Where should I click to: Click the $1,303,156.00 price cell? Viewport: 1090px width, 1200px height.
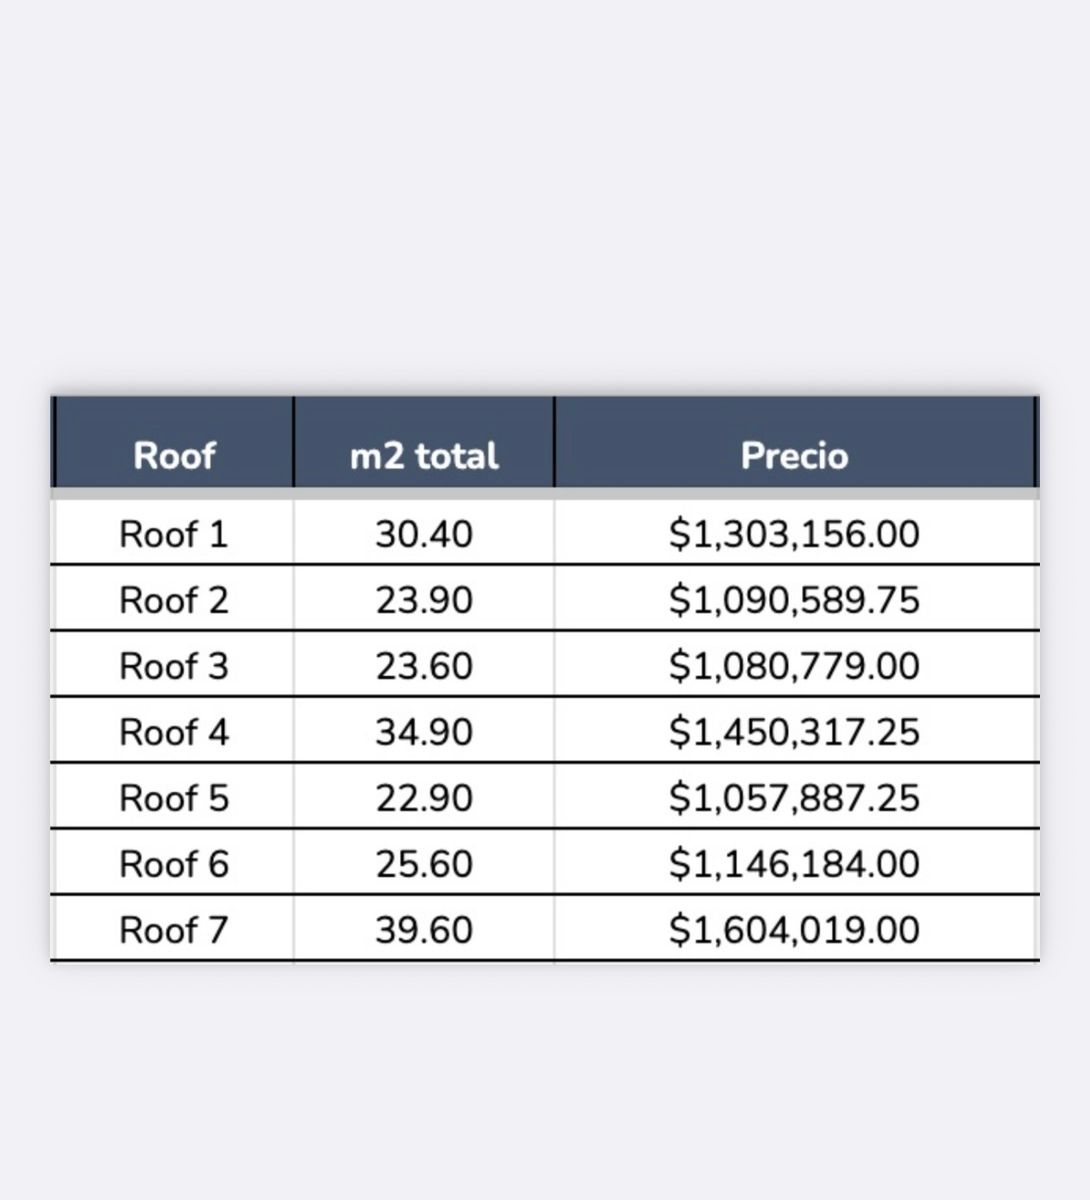[x=795, y=534]
